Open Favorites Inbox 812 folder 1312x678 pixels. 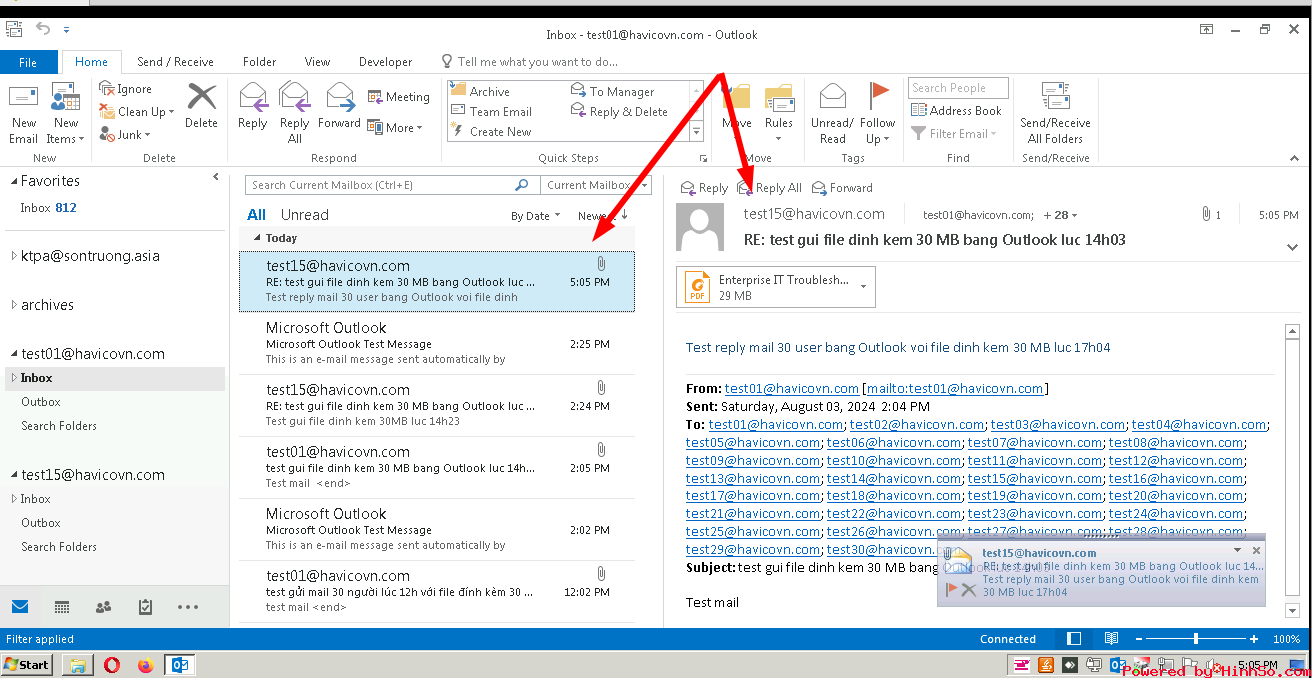[x=48, y=208]
